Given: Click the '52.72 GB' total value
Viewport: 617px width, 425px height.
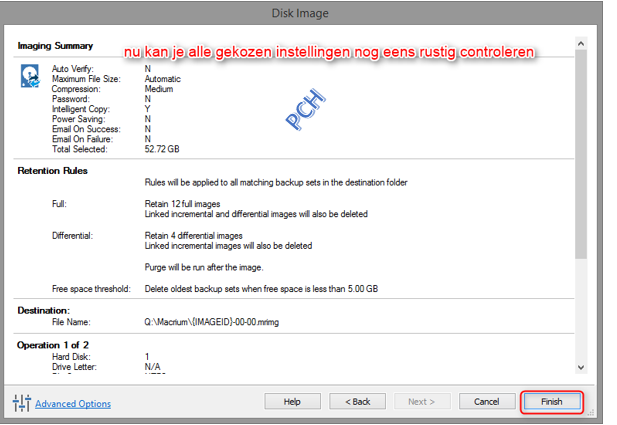Looking at the screenshot, I should (x=162, y=149).
